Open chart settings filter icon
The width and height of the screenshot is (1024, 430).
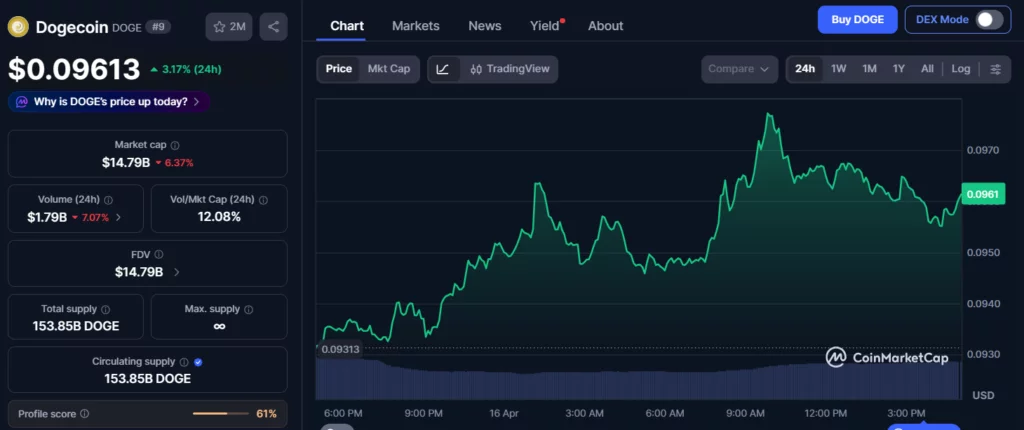995,69
